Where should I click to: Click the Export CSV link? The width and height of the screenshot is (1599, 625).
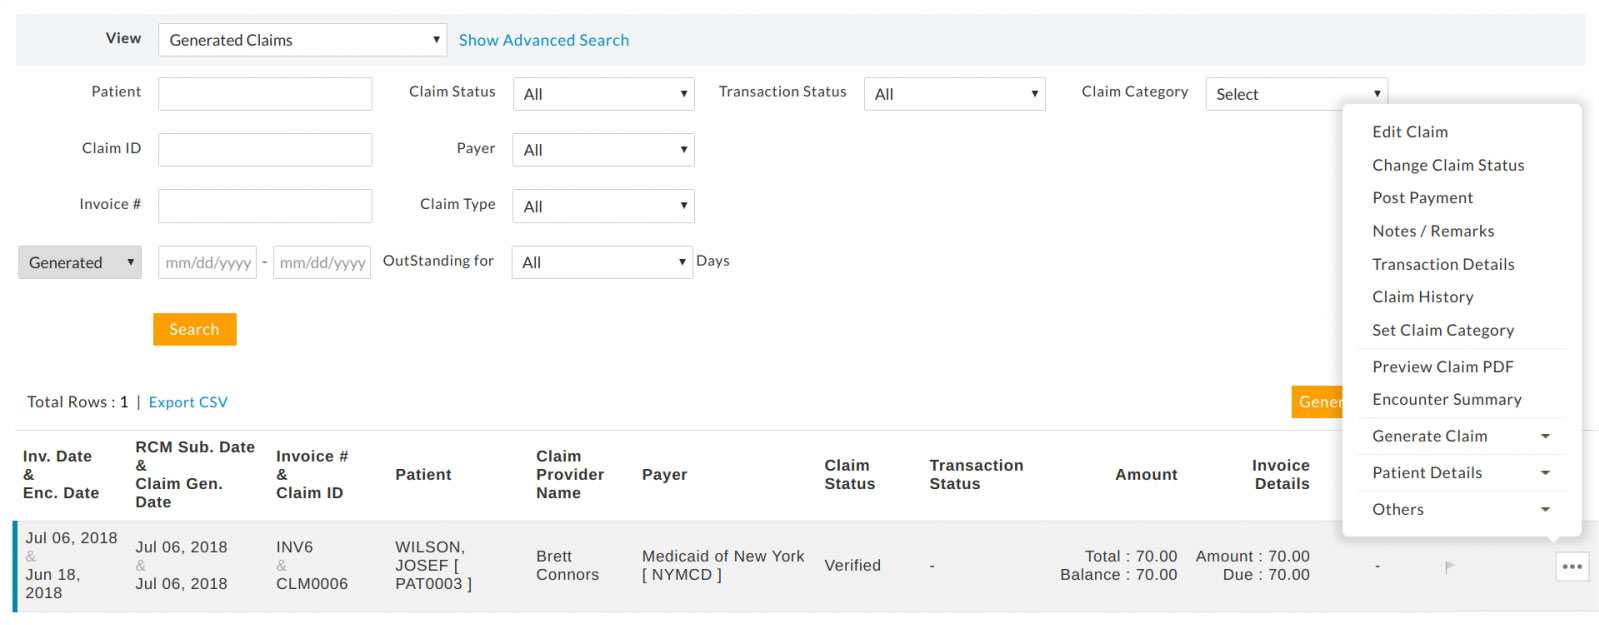tap(188, 402)
